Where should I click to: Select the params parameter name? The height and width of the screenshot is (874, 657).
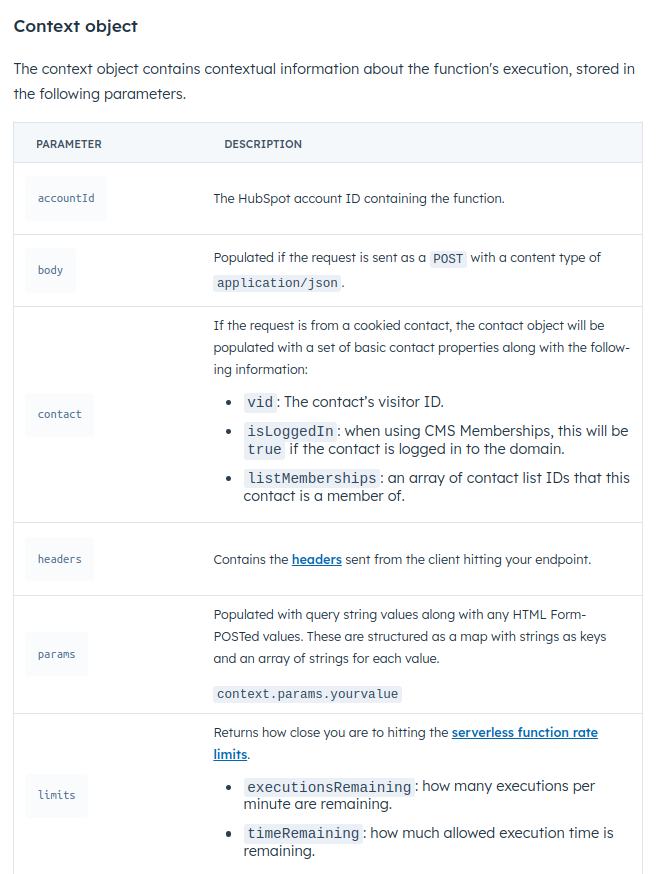[x=56, y=654]
